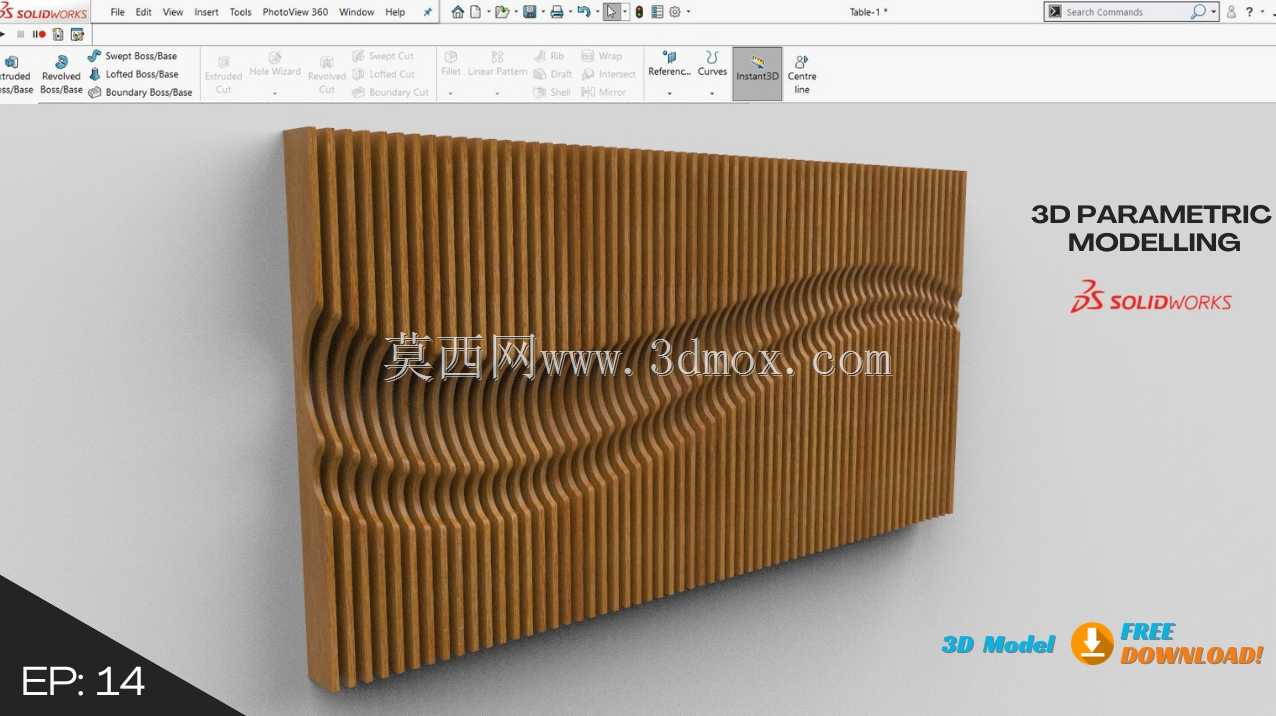Screen dimensions: 1276x716
Task: Click the Home icon in quick toolbar
Action: click(x=458, y=12)
